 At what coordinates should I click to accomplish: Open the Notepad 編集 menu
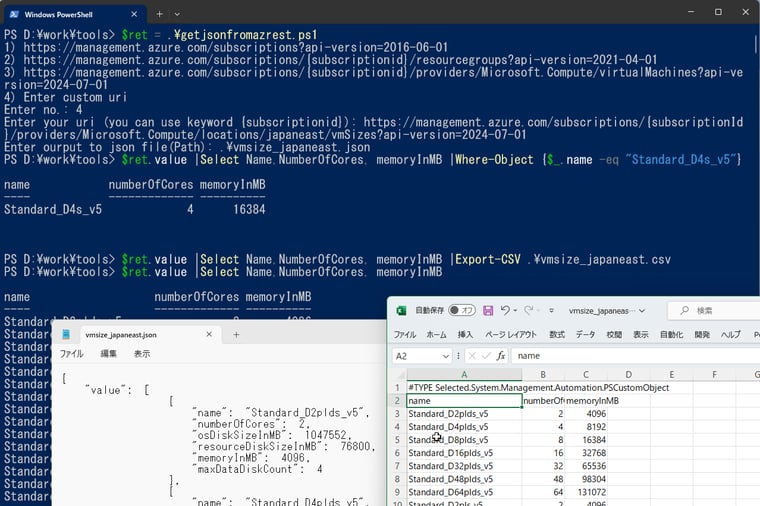pos(108,354)
